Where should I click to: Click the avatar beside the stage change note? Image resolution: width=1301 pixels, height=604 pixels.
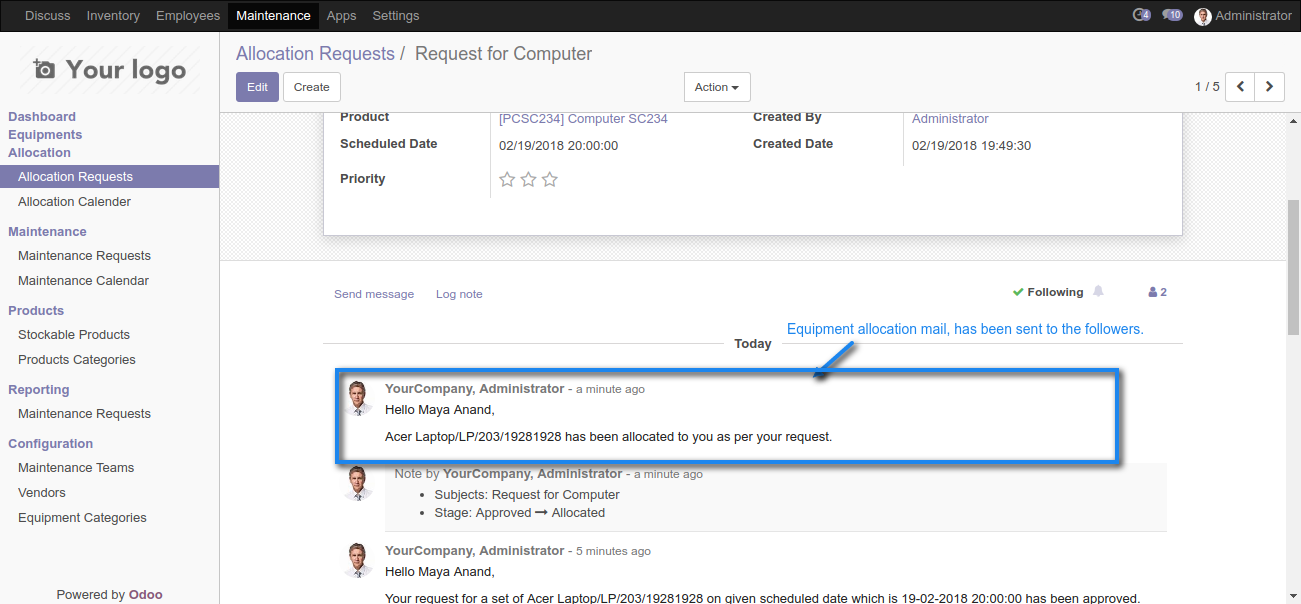(359, 483)
